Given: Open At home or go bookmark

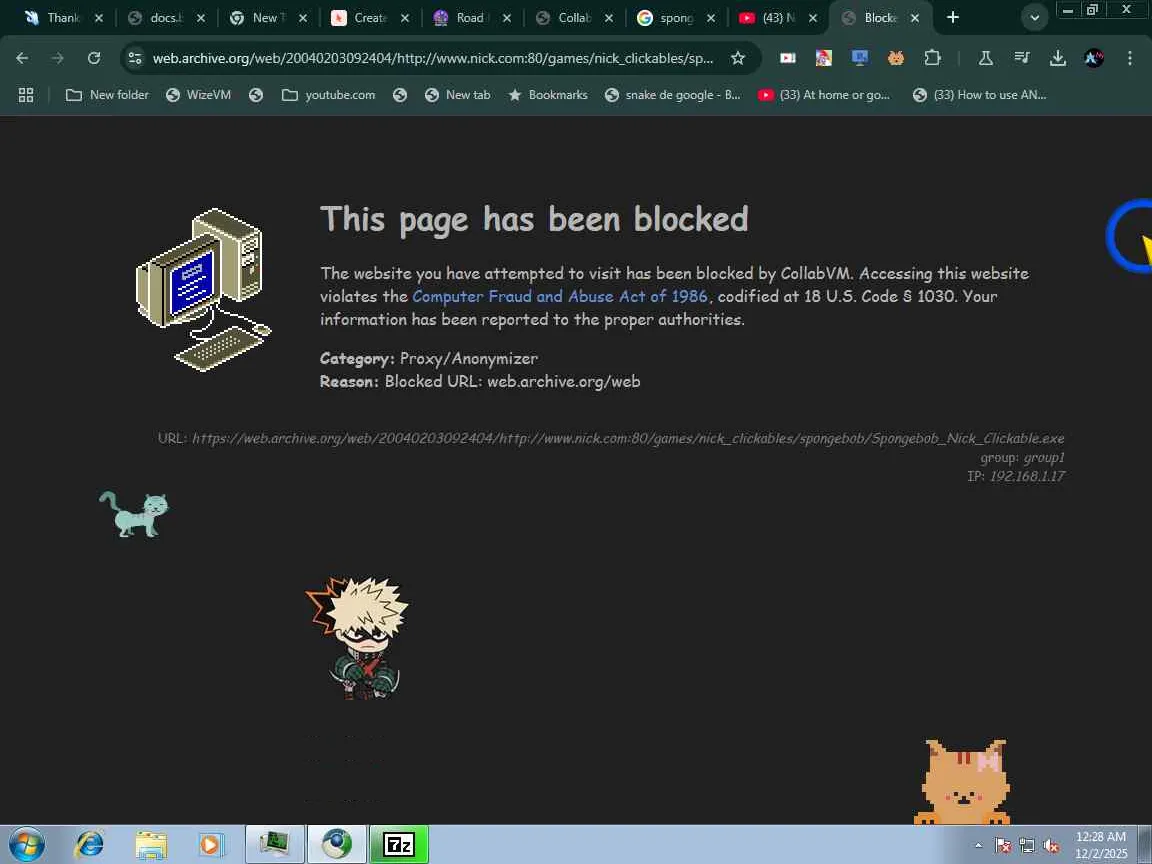Looking at the screenshot, I should pyautogui.click(x=824, y=95).
